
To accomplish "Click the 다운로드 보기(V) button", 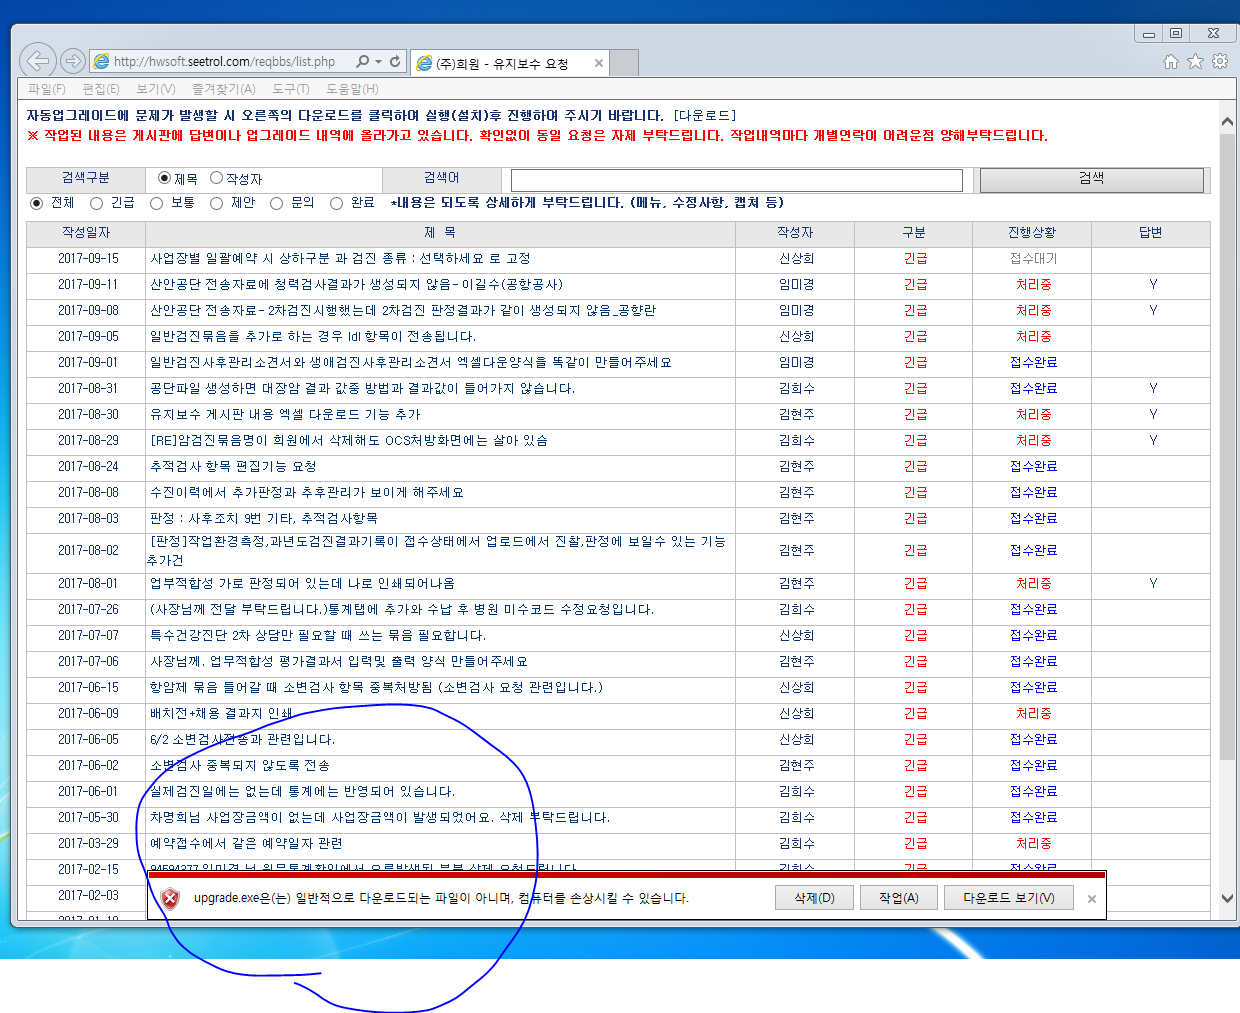I will (1009, 898).
